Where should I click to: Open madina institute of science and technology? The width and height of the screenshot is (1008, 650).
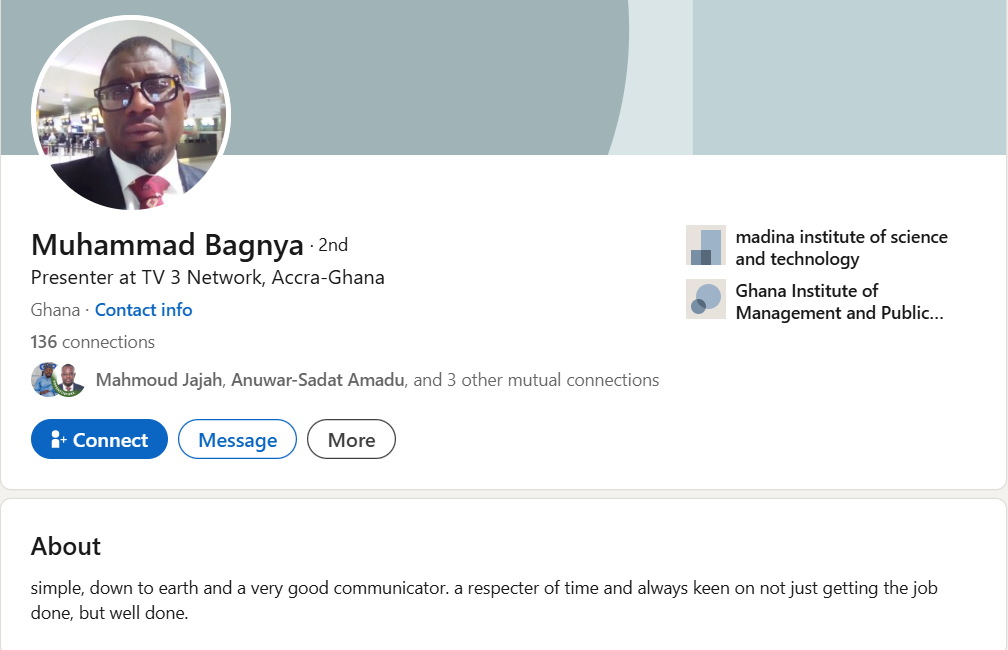(842, 248)
